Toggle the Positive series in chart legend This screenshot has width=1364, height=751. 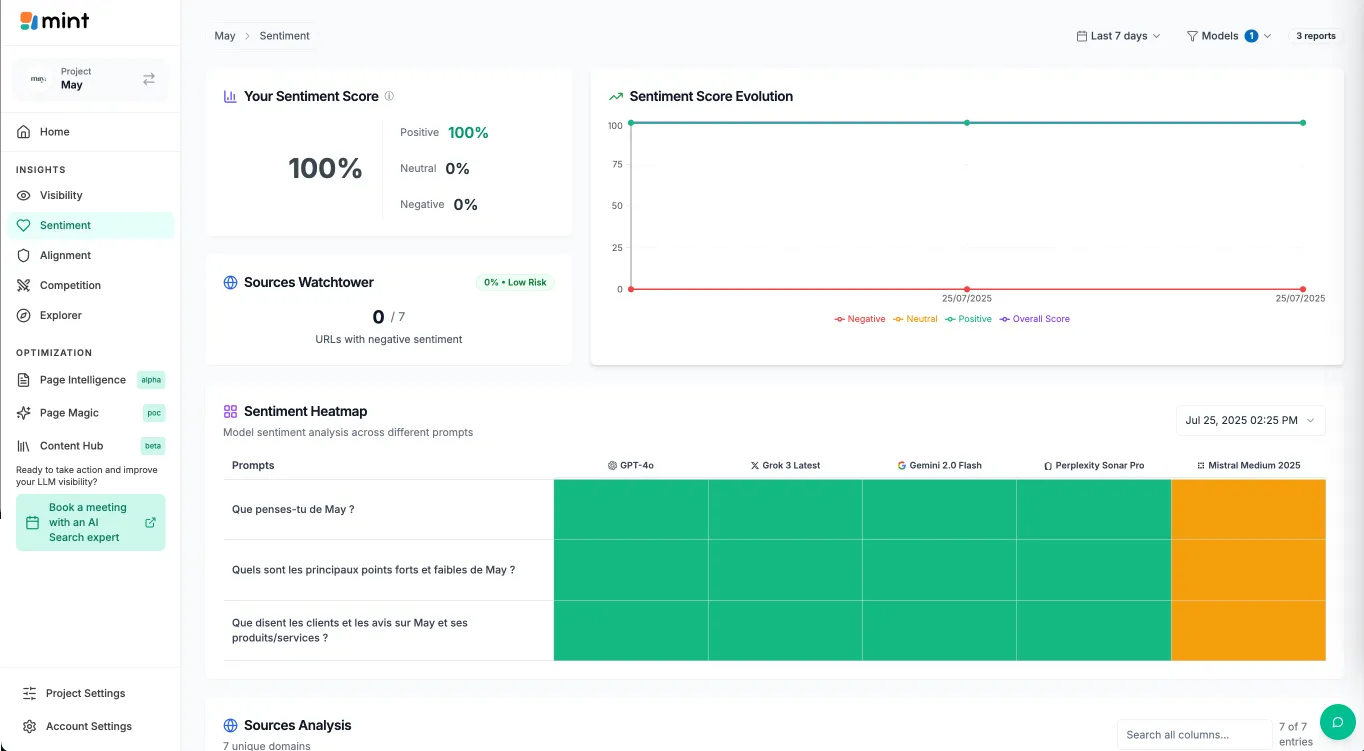point(968,319)
